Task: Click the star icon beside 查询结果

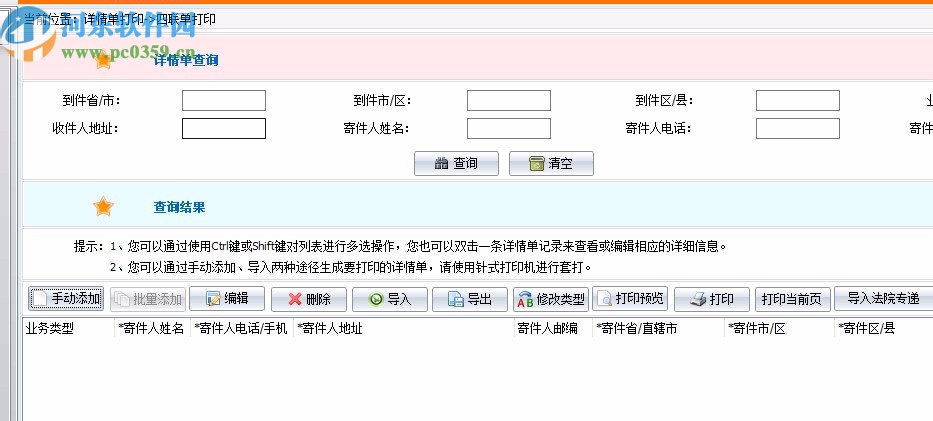Action: point(103,207)
